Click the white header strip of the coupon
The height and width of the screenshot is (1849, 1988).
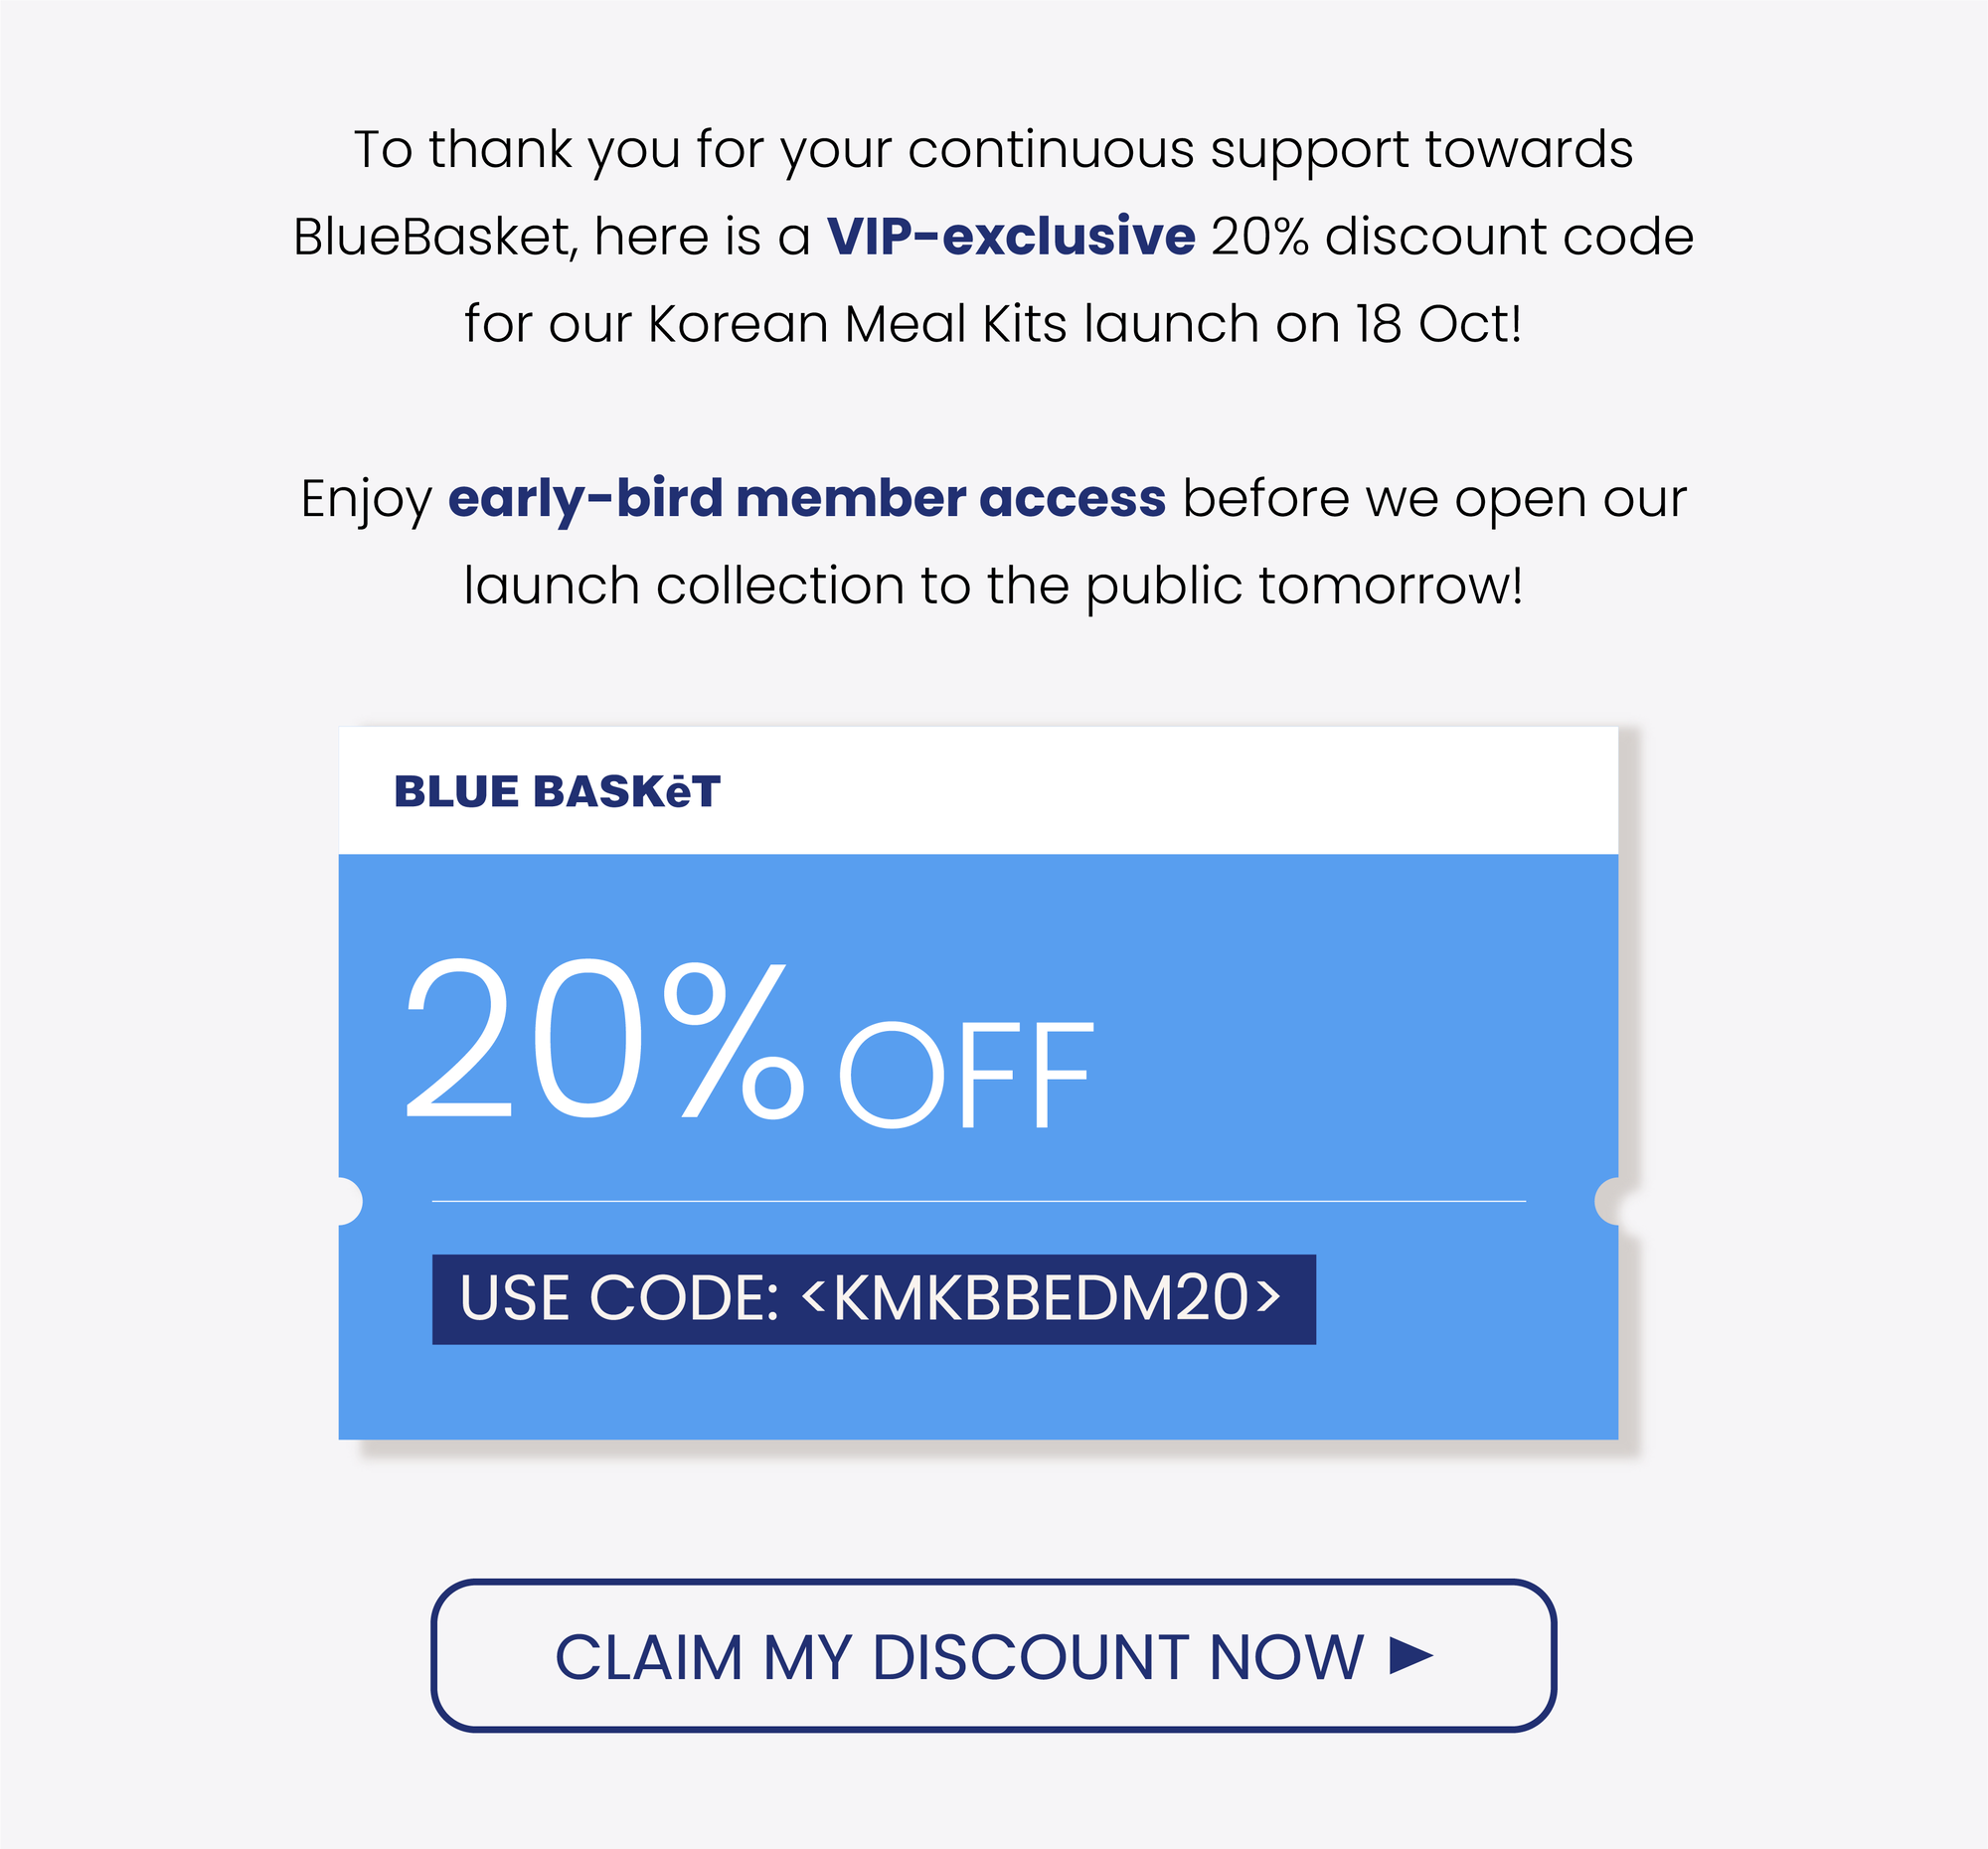[x=978, y=790]
